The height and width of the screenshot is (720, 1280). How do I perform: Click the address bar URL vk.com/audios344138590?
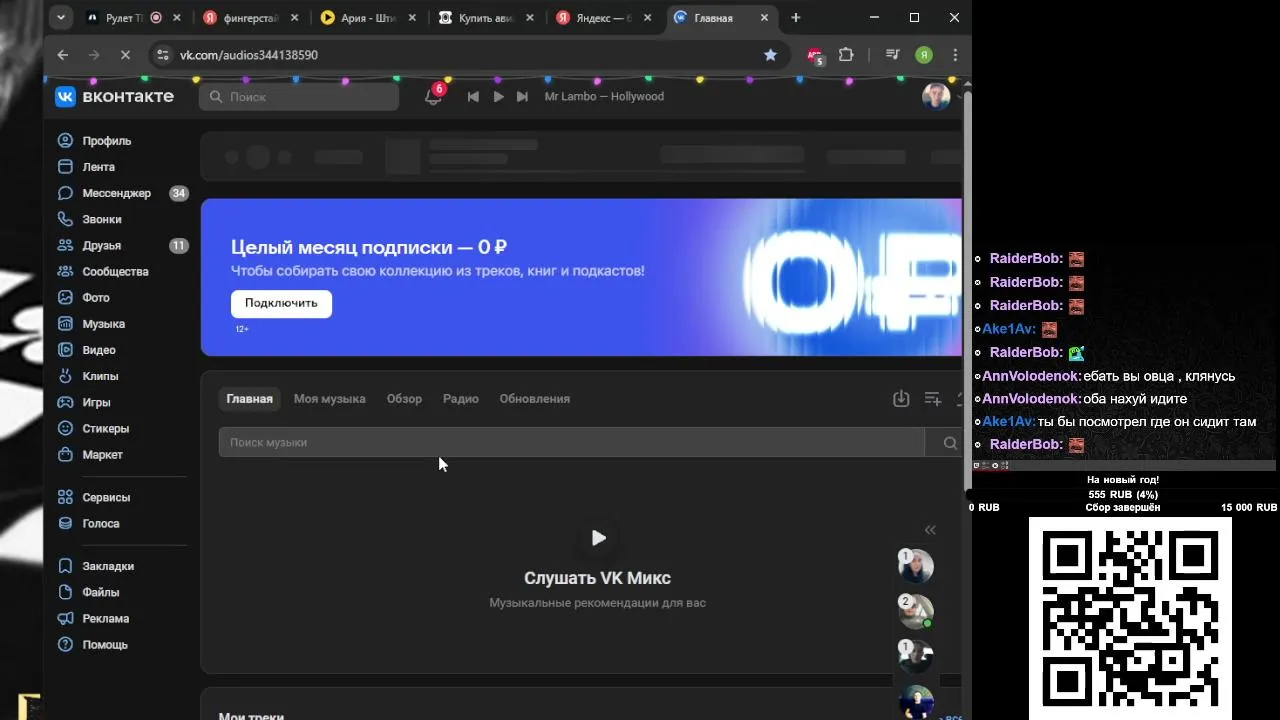point(249,55)
